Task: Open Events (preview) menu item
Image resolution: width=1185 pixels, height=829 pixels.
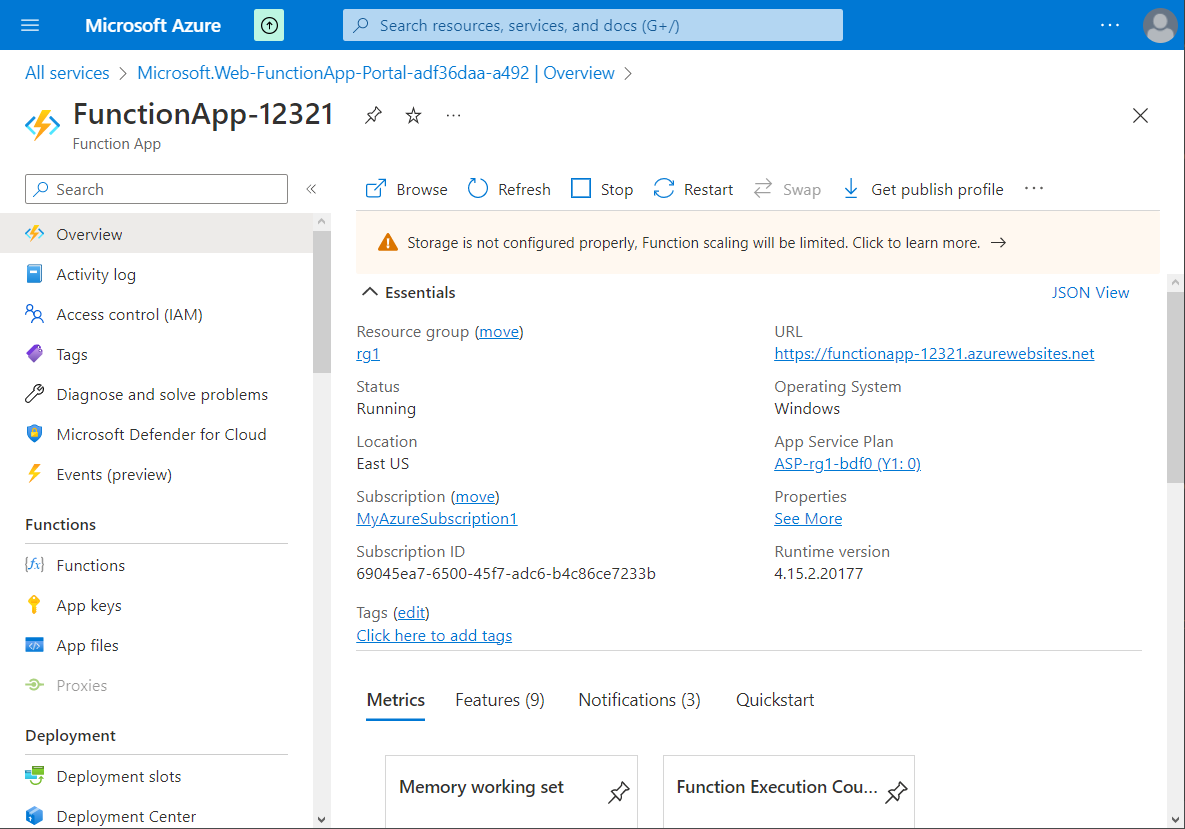Action: 156,475
